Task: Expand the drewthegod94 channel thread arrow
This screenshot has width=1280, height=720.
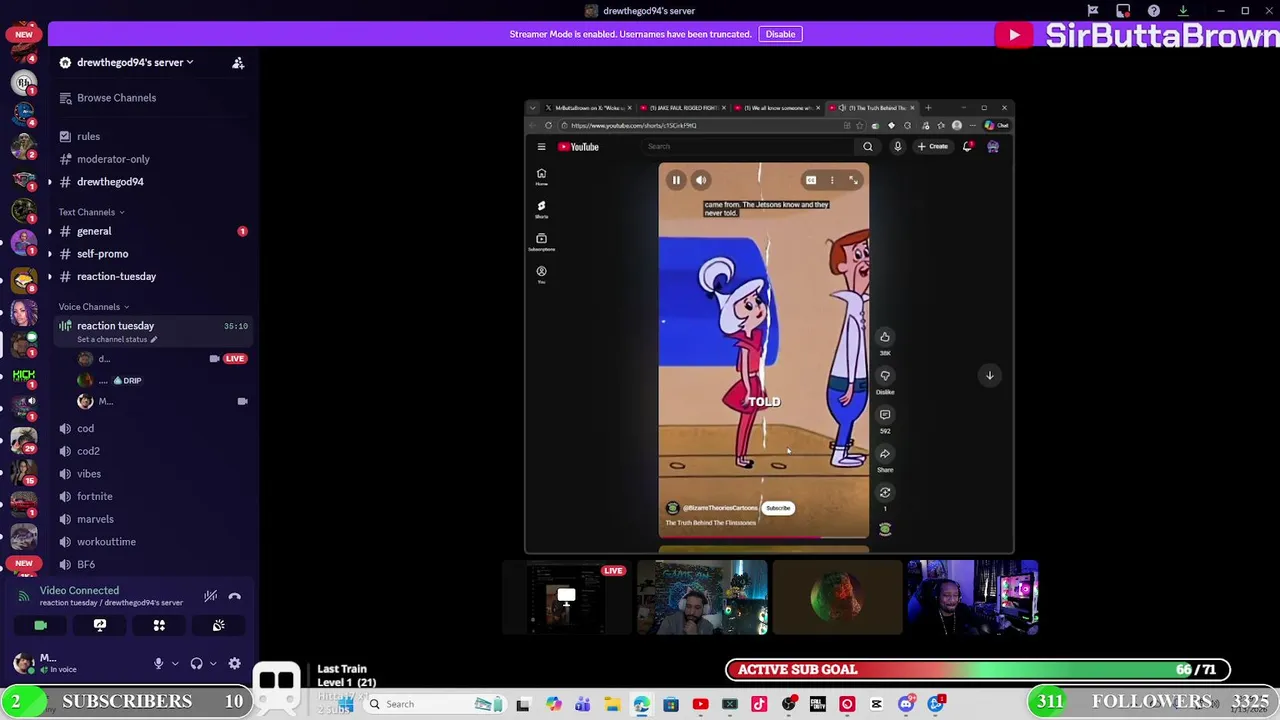Action: (49, 182)
